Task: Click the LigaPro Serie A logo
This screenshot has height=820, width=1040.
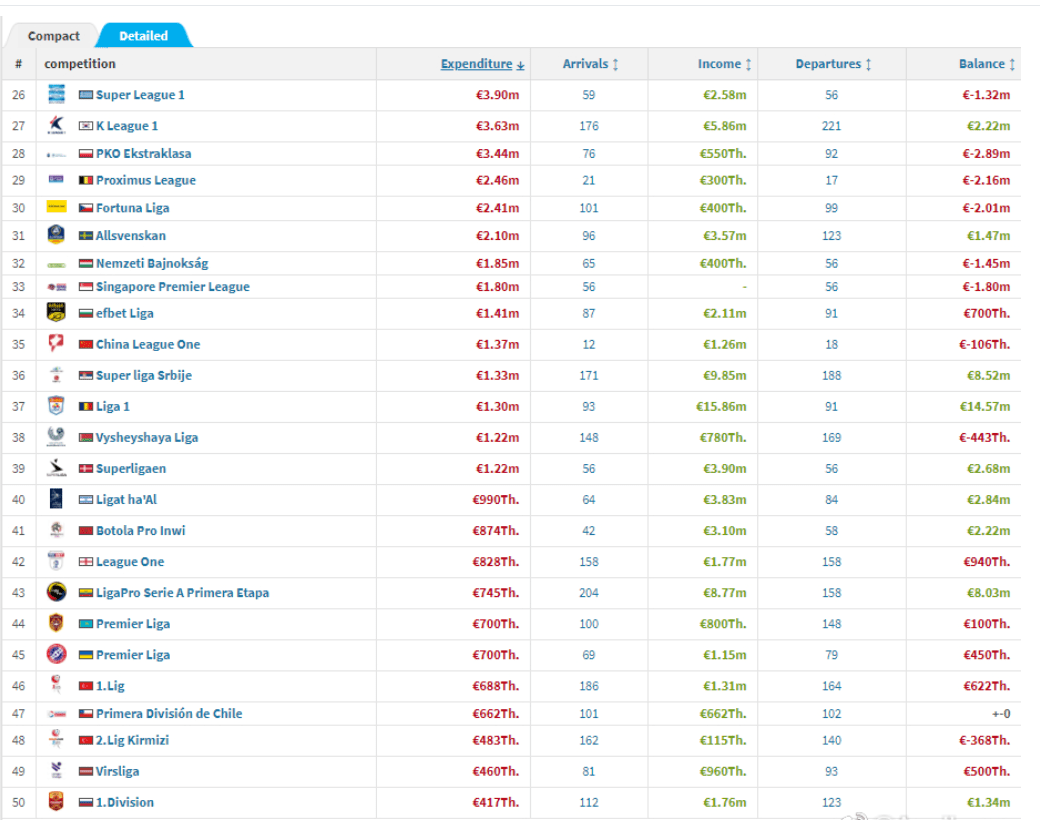Action: coord(56,592)
